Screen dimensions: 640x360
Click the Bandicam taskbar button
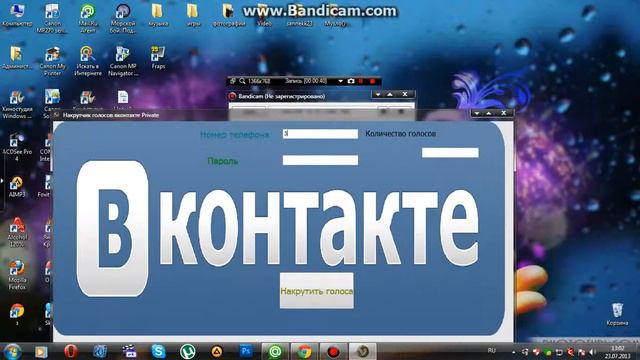click(333, 351)
